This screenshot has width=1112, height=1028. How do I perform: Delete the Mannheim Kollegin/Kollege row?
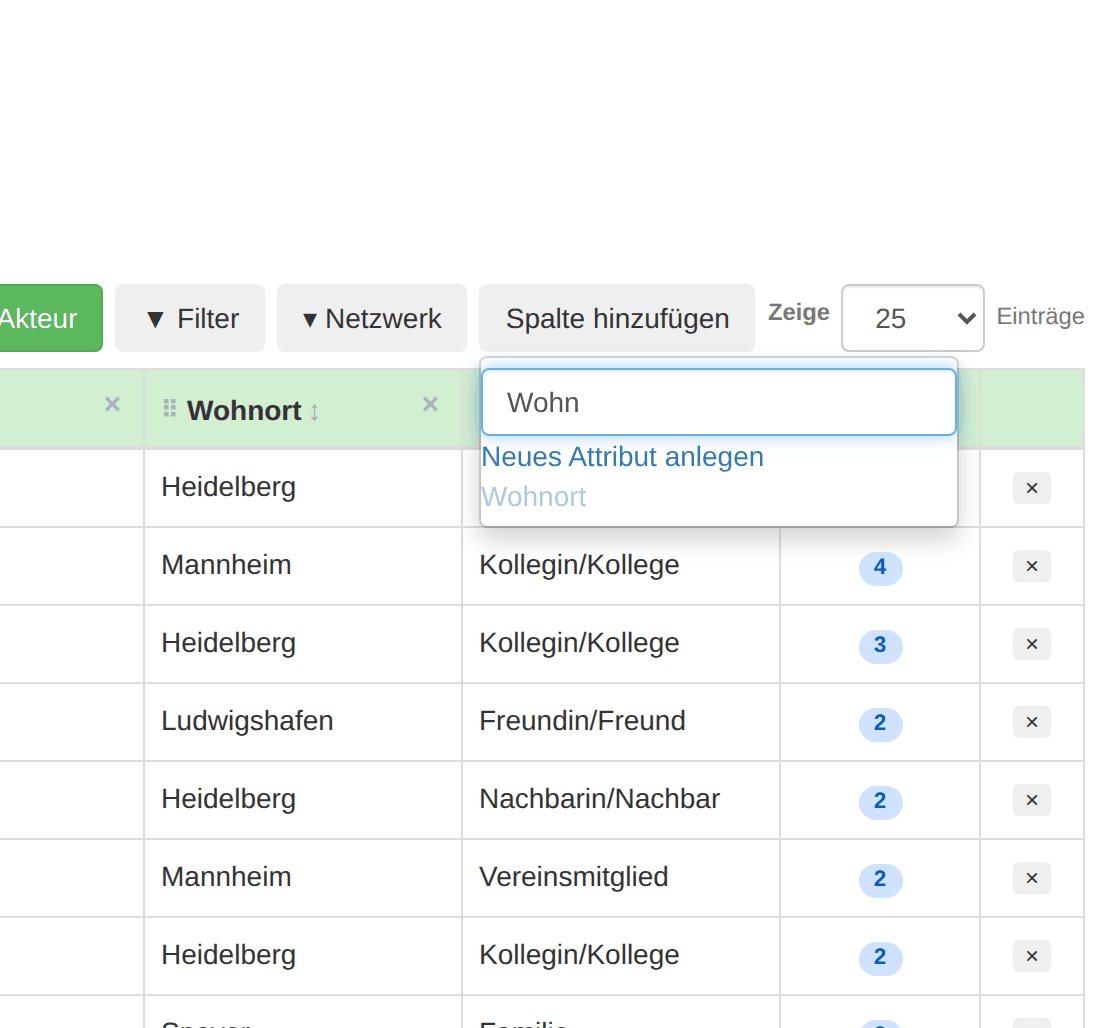(1032, 566)
